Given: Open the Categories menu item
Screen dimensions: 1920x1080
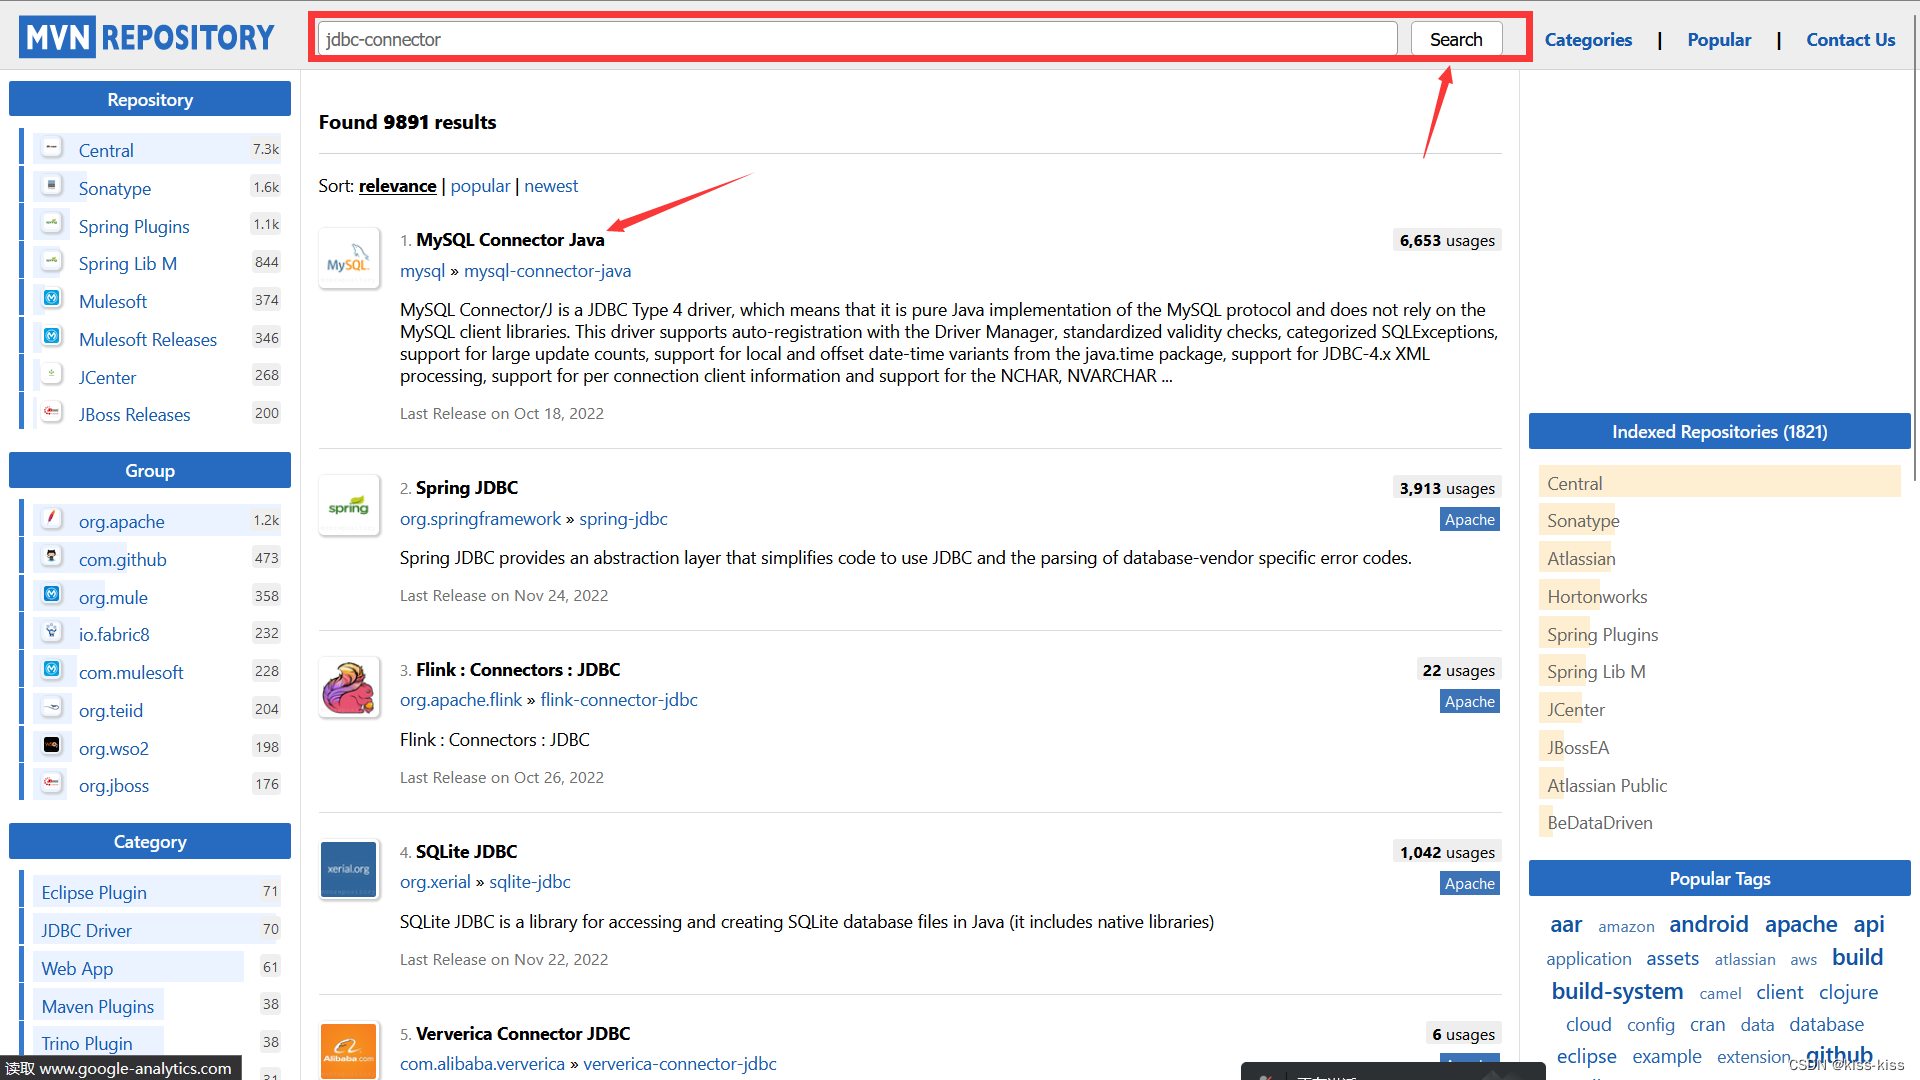Looking at the screenshot, I should coord(1587,40).
